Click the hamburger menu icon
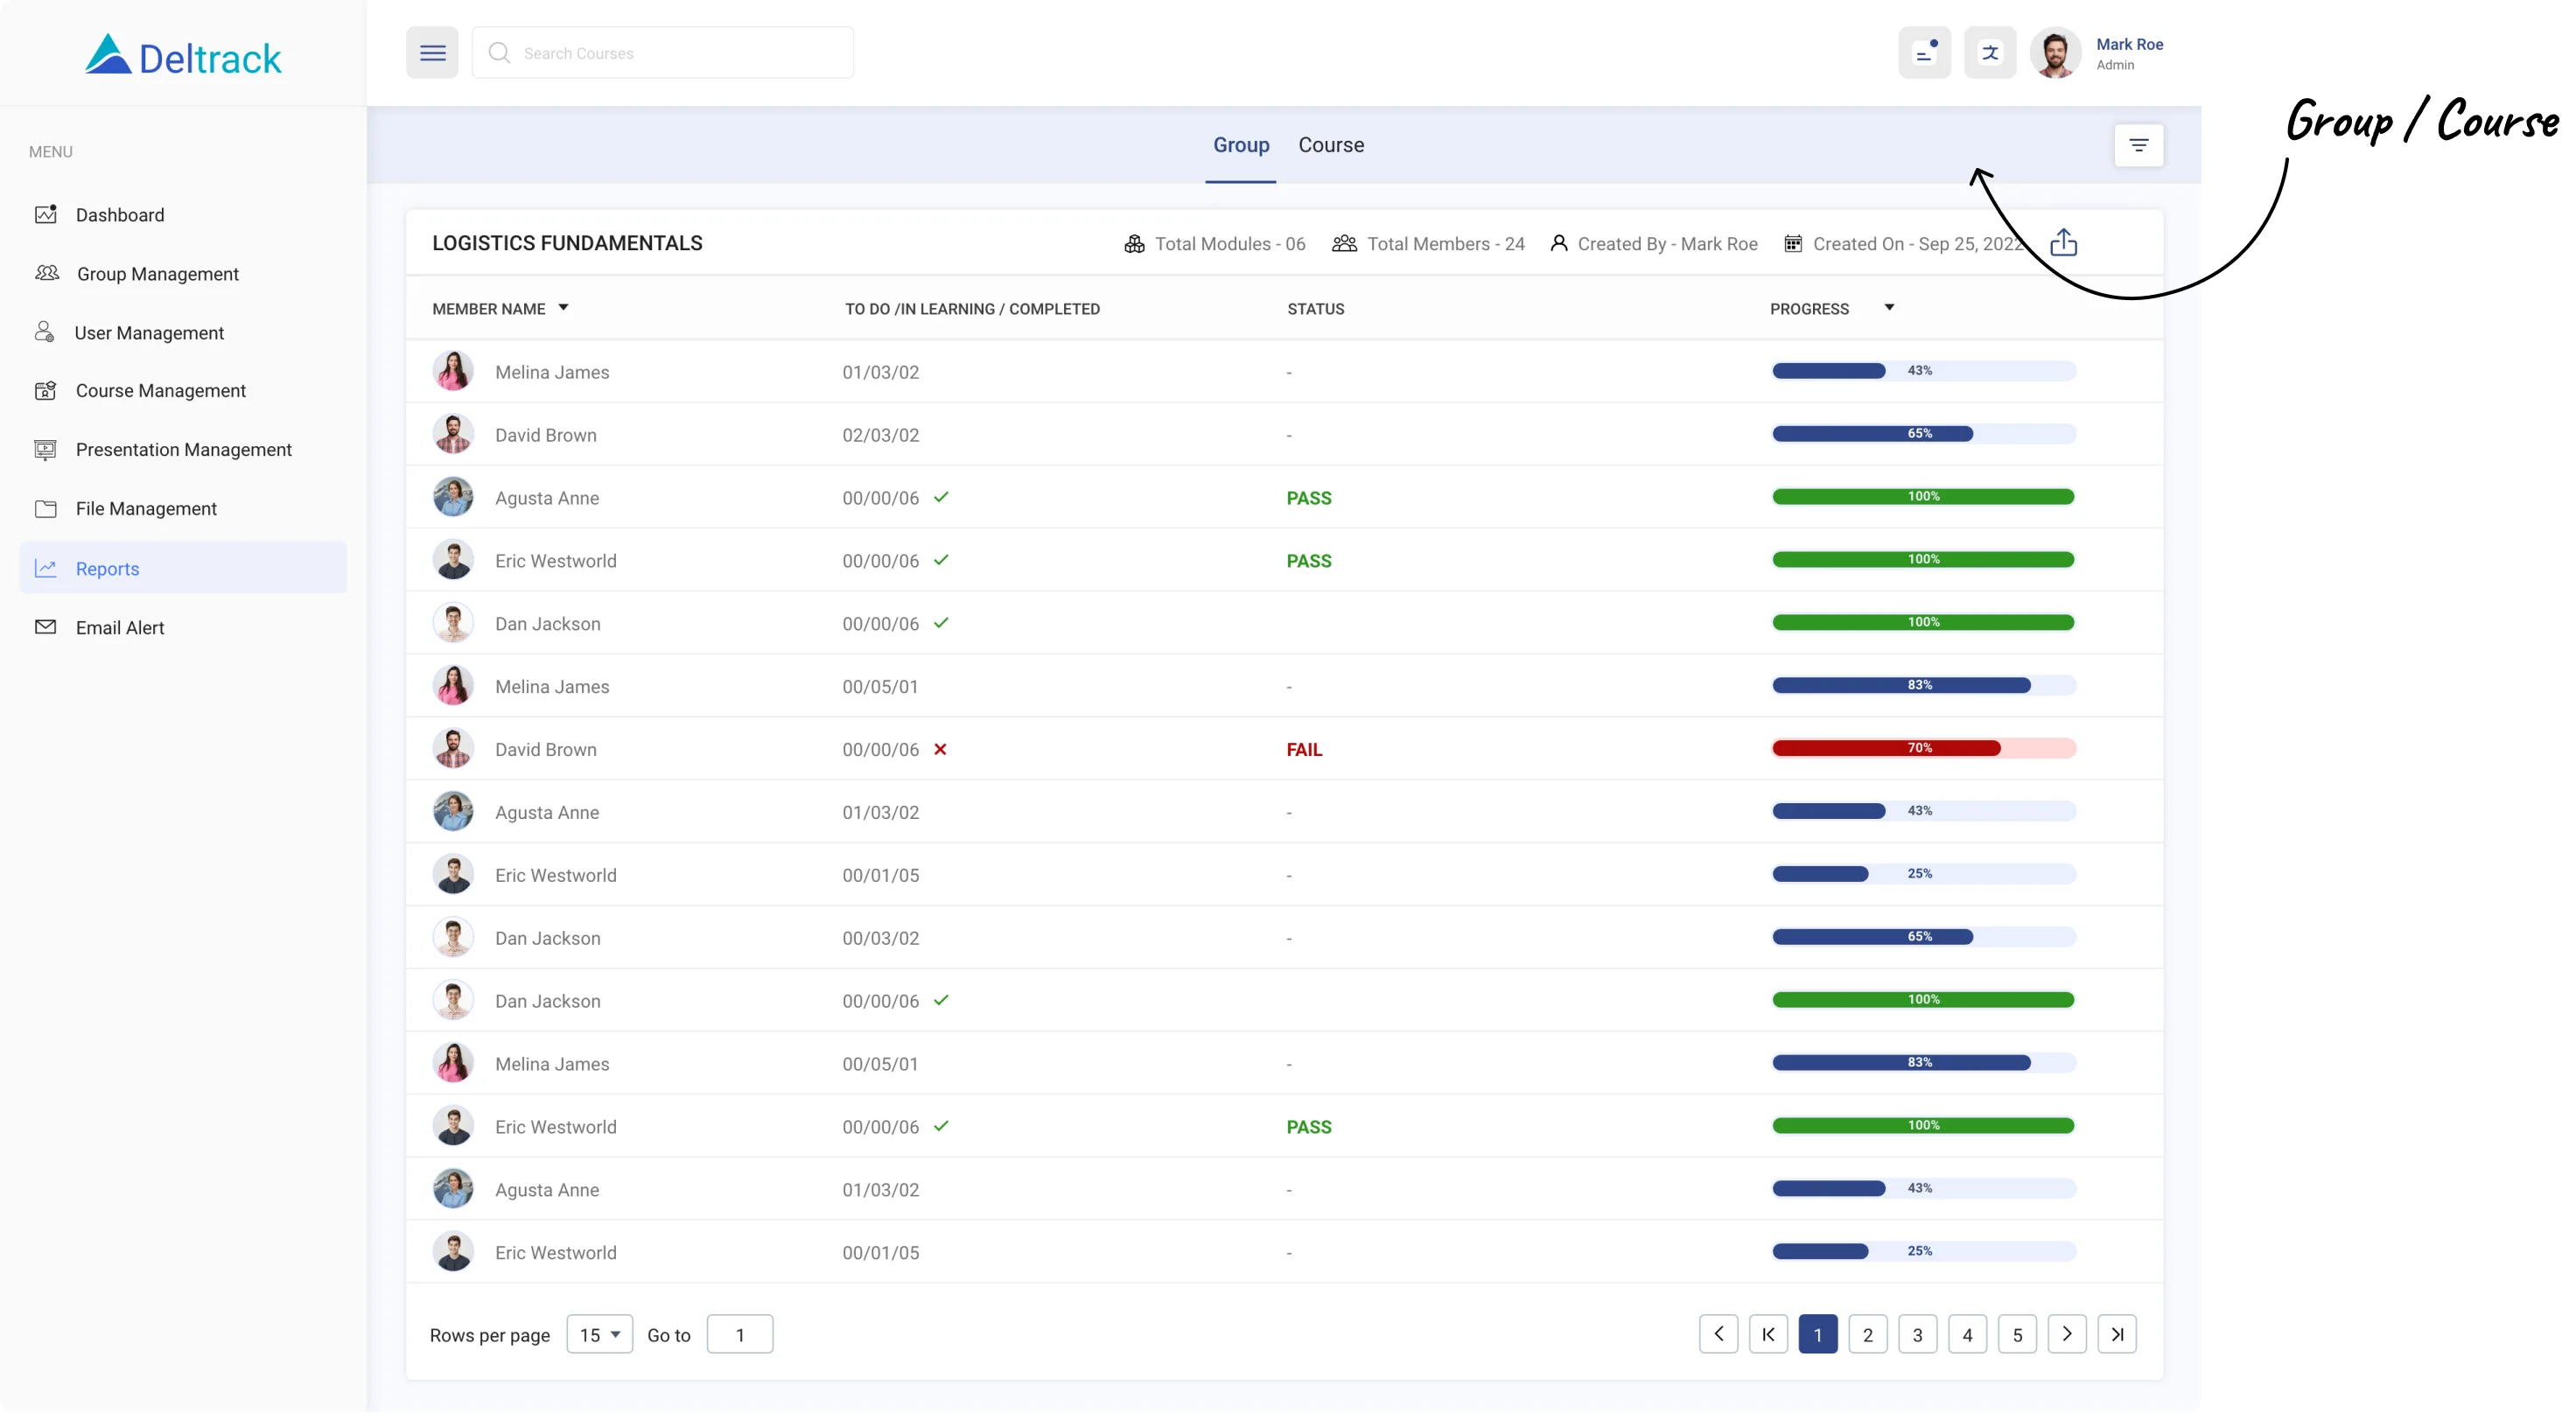2576x1413 pixels. [x=432, y=53]
